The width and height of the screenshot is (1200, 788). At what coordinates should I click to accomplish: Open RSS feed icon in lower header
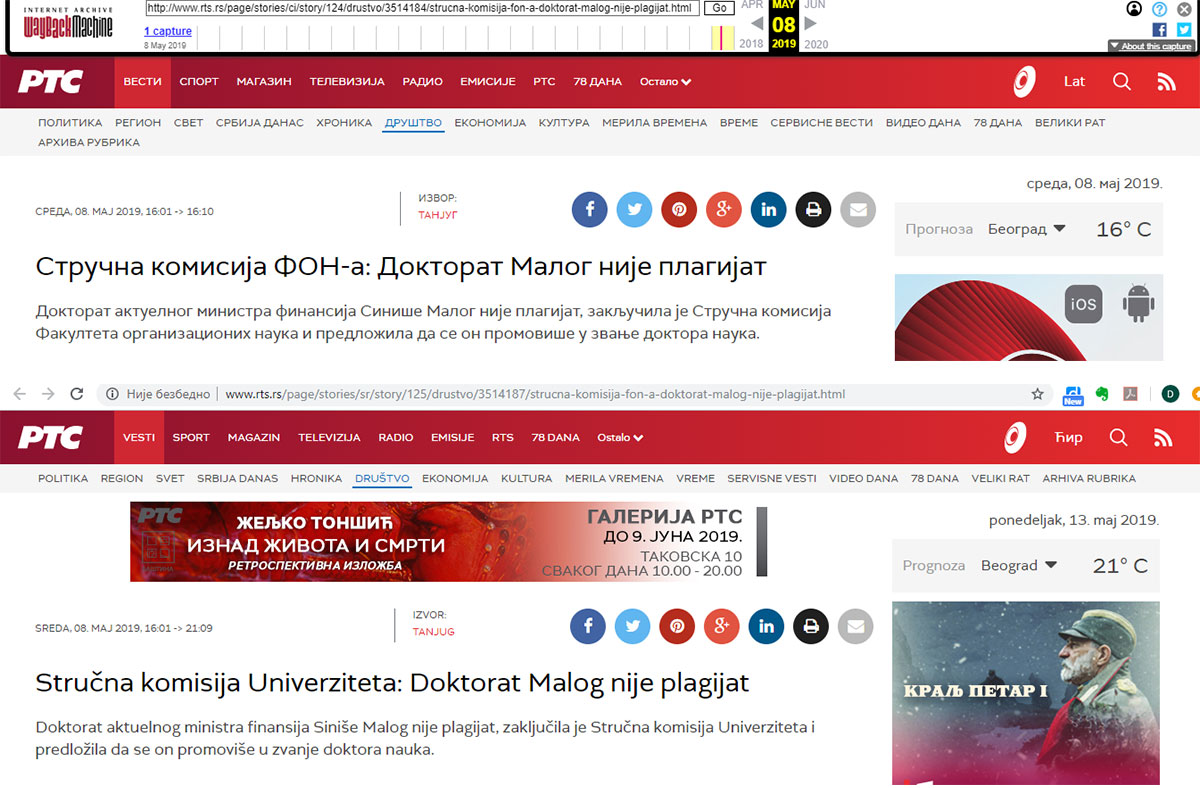[1163, 438]
